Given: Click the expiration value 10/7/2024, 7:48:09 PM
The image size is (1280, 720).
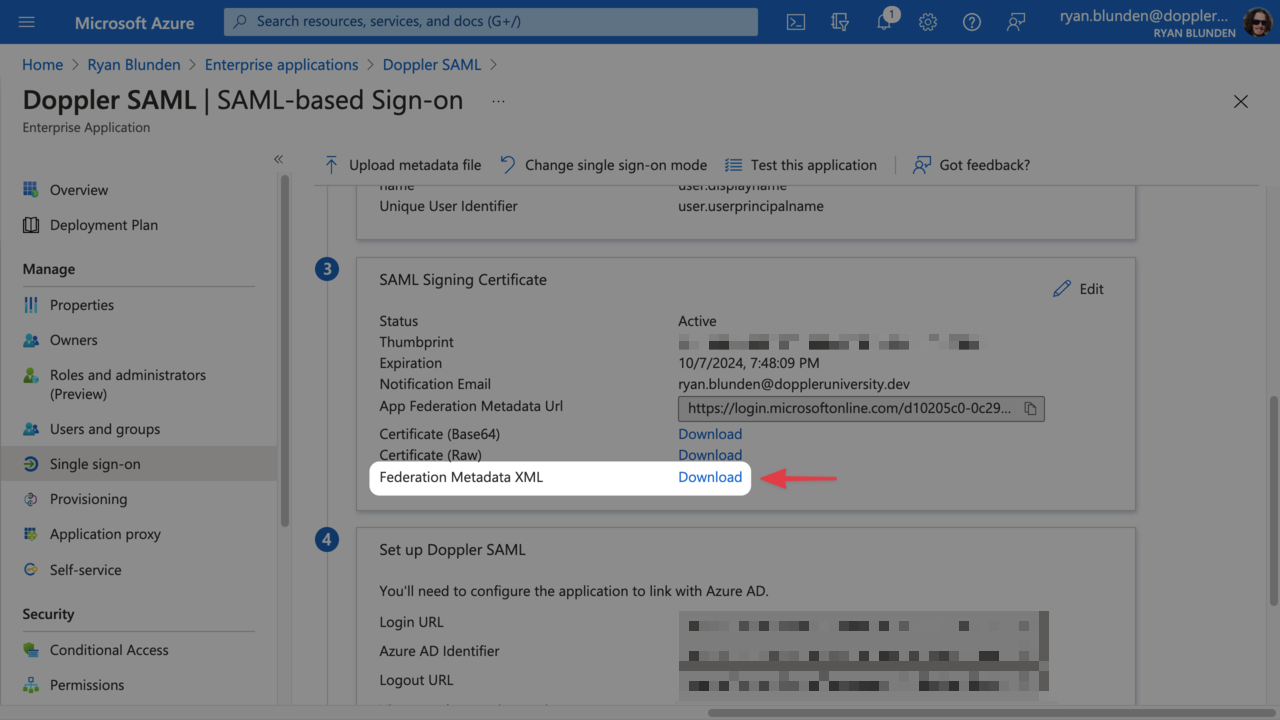Looking at the screenshot, I should click(749, 363).
